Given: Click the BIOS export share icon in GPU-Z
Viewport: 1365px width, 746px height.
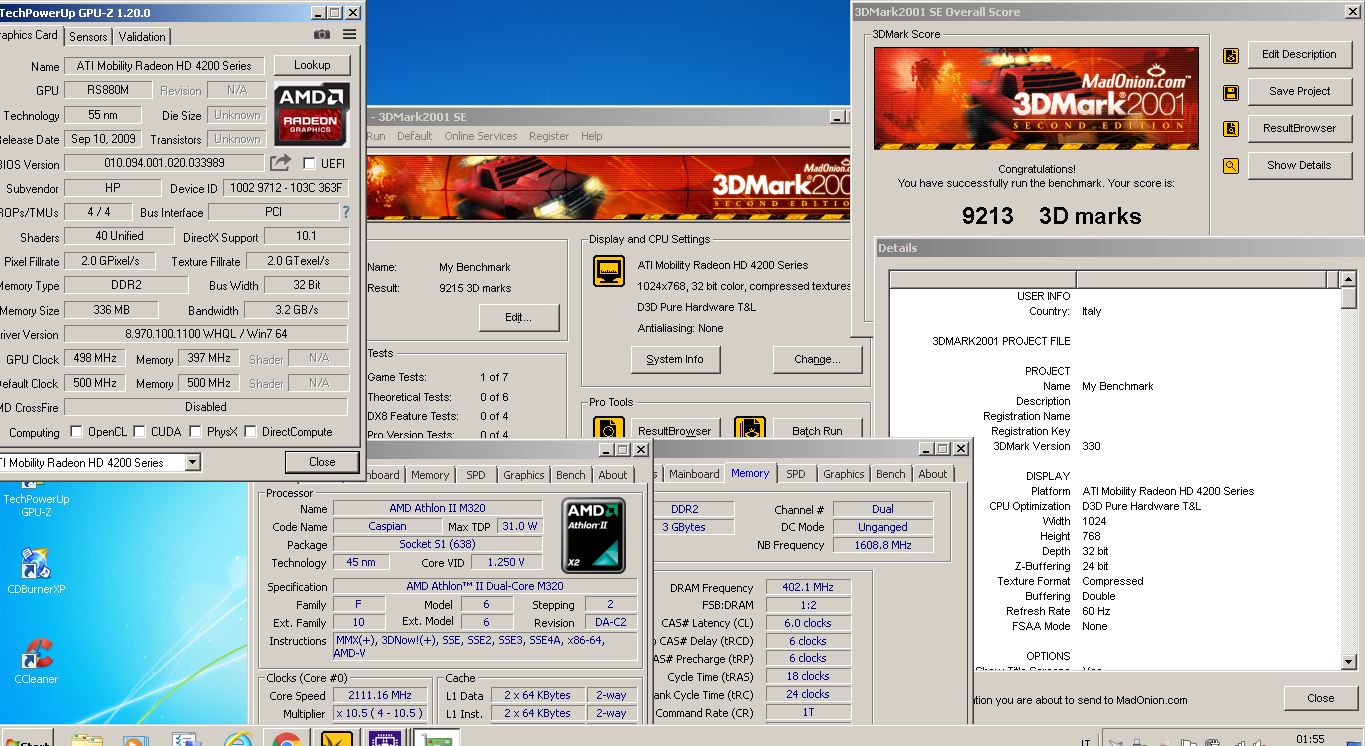Looking at the screenshot, I should 280,162.
